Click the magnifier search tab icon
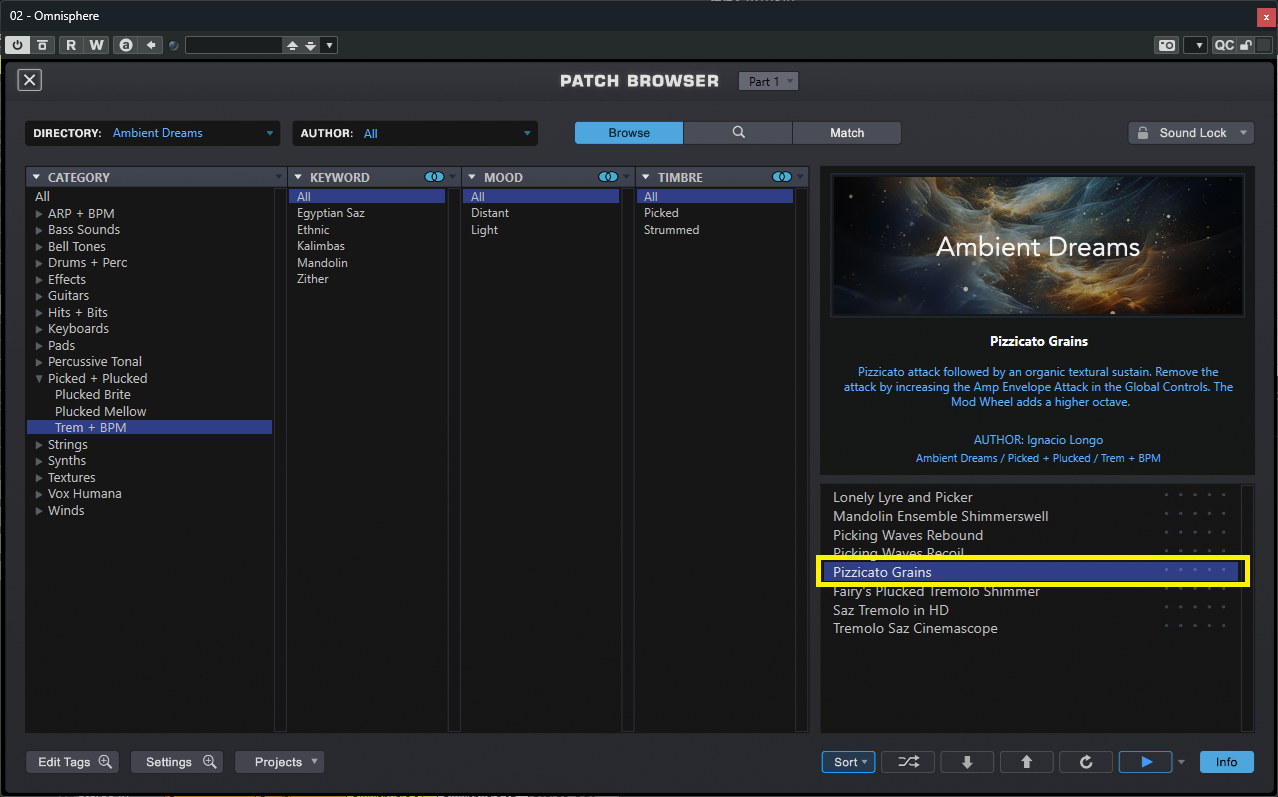 [x=738, y=133]
